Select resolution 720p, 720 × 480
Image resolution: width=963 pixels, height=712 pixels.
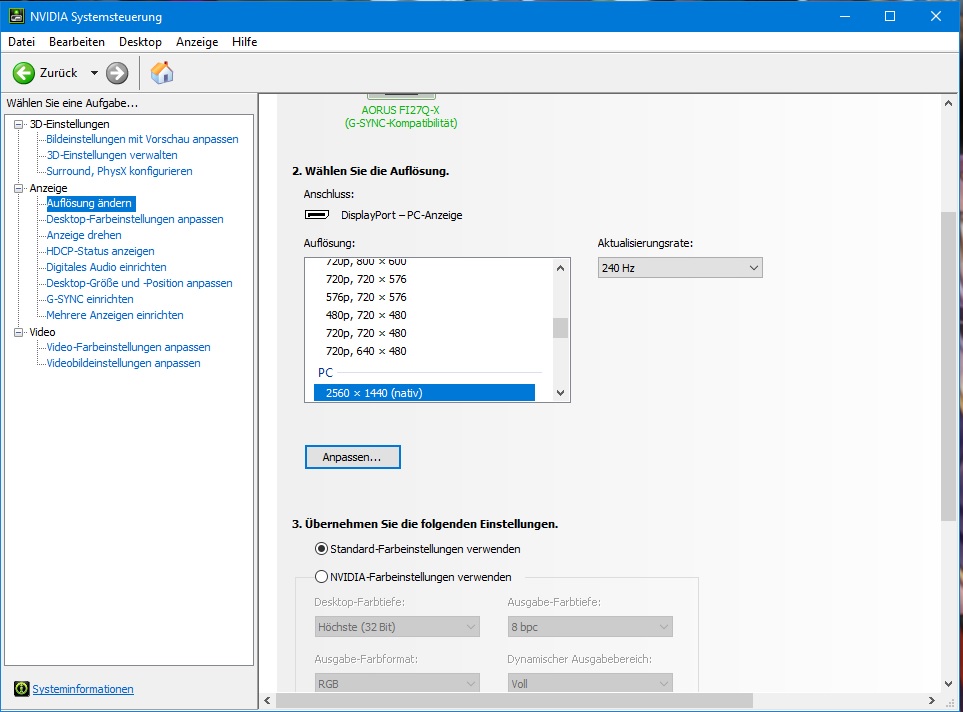[366, 333]
